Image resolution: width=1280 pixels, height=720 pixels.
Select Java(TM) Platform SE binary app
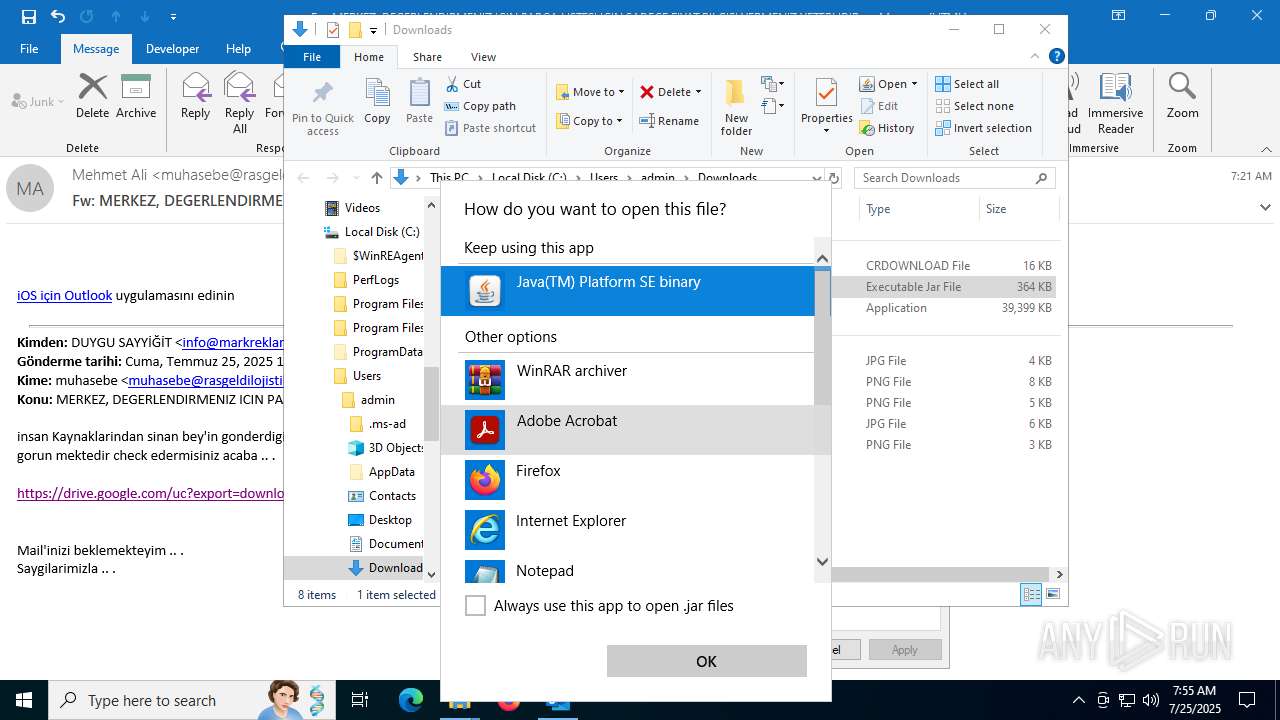click(x=628, y=291)
